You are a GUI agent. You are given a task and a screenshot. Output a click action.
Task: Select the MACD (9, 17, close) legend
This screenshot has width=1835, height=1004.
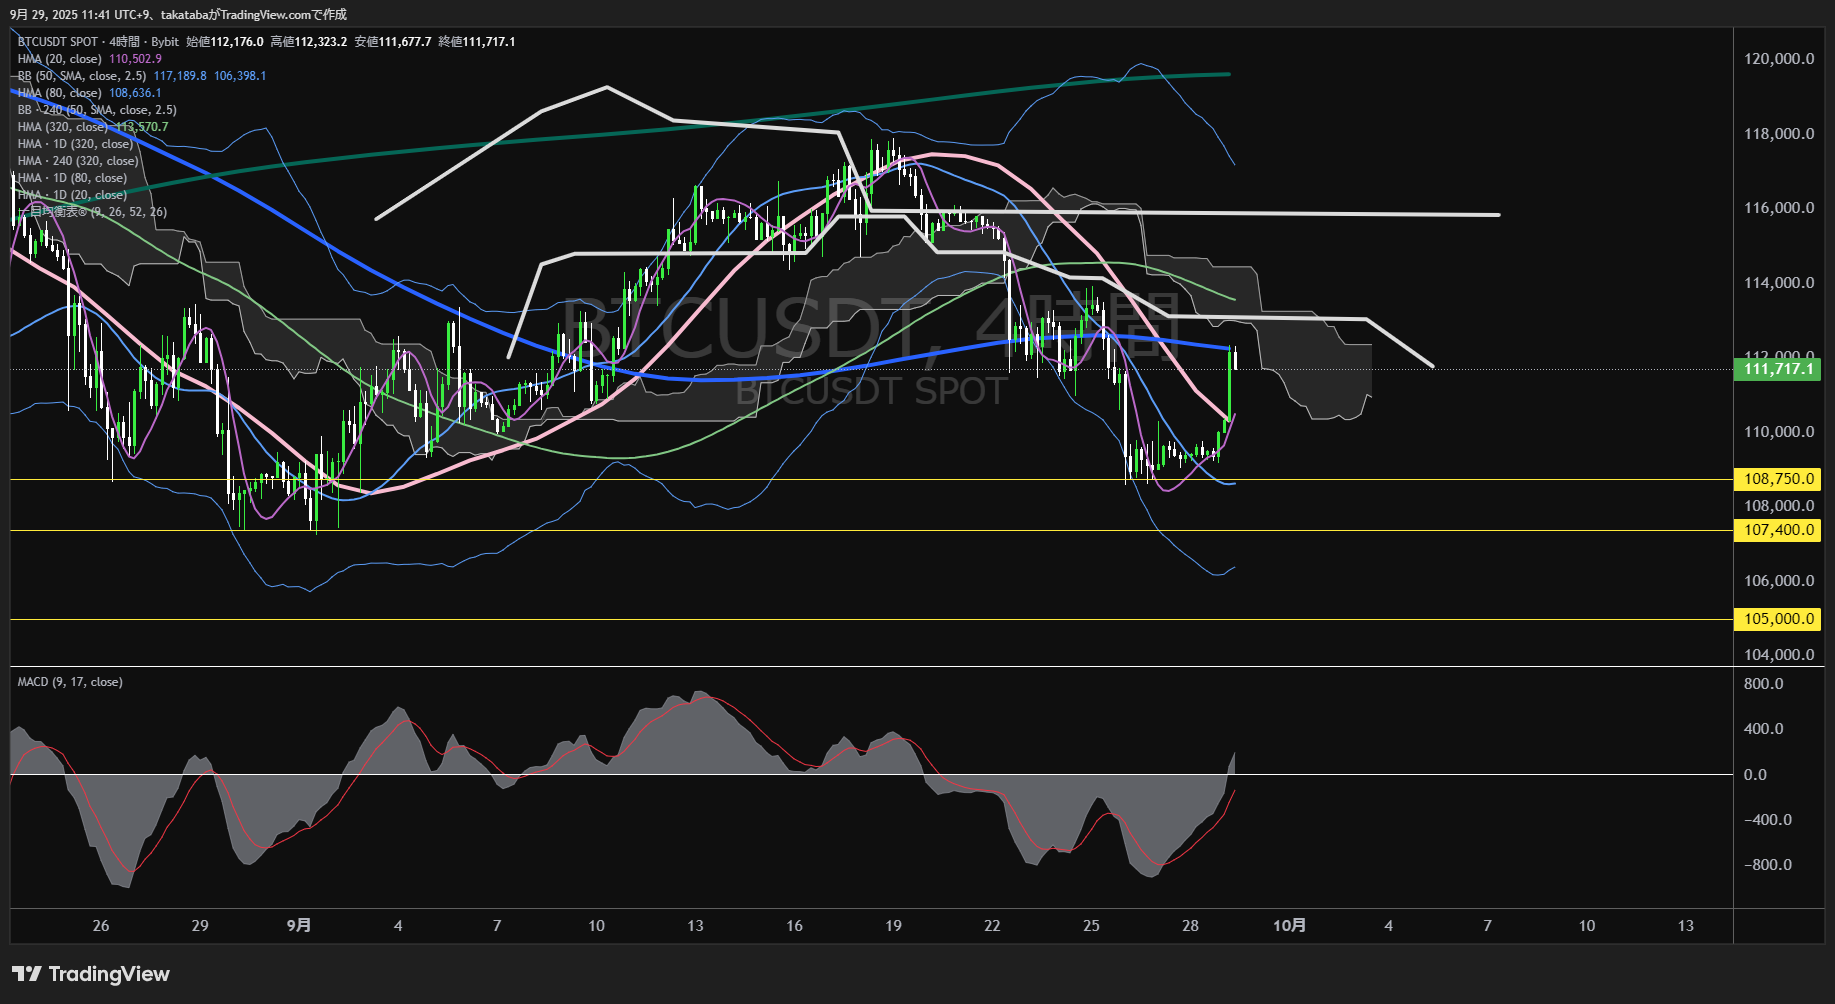coord(70,682)
